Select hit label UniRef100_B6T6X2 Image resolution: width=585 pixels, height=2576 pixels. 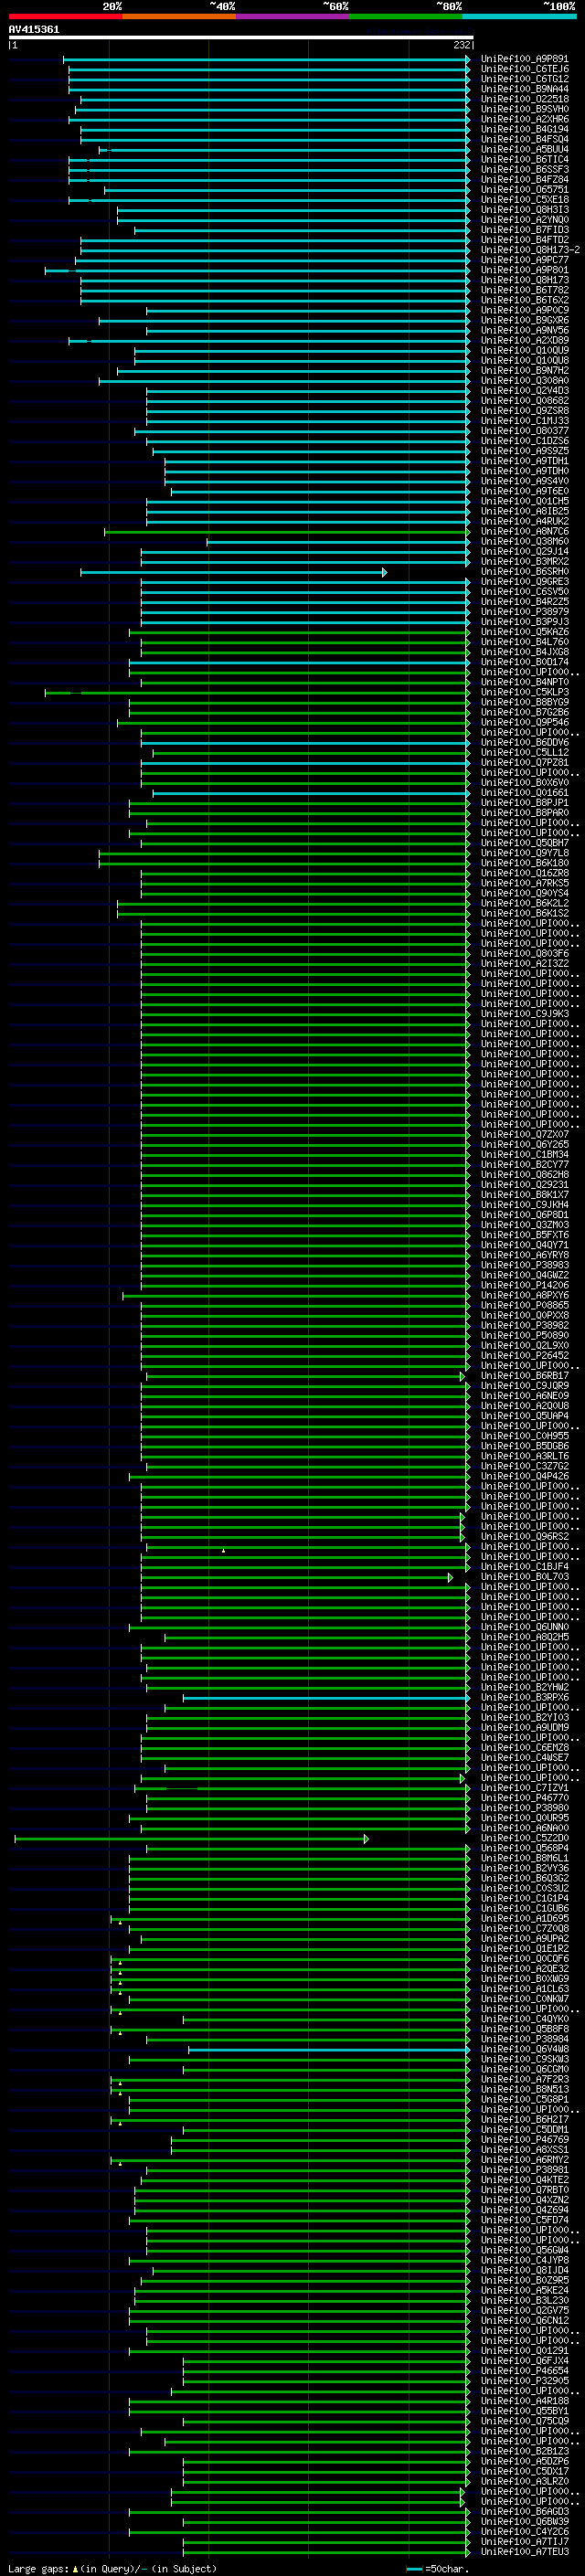point(524,300)
